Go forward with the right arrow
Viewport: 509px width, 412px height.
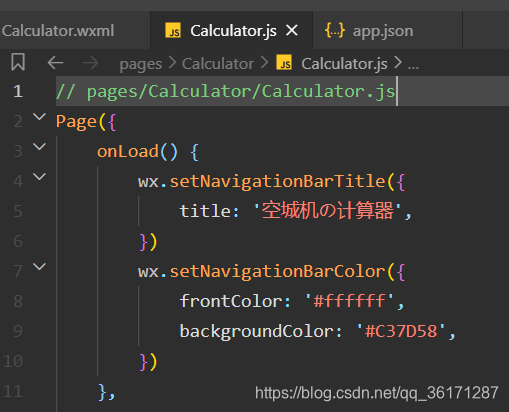[90, 63]
